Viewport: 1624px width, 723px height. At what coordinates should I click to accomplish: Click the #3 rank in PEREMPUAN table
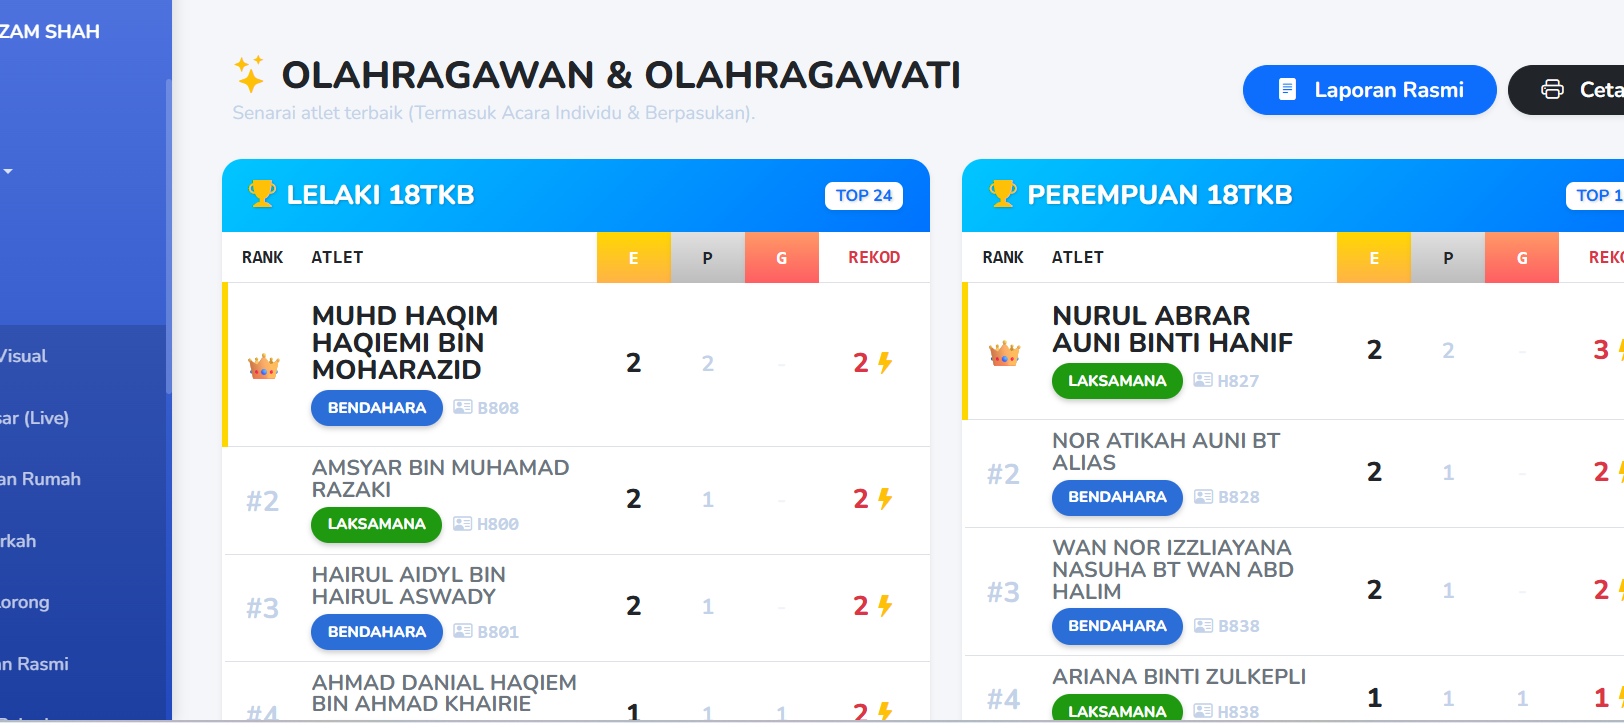1003,593
